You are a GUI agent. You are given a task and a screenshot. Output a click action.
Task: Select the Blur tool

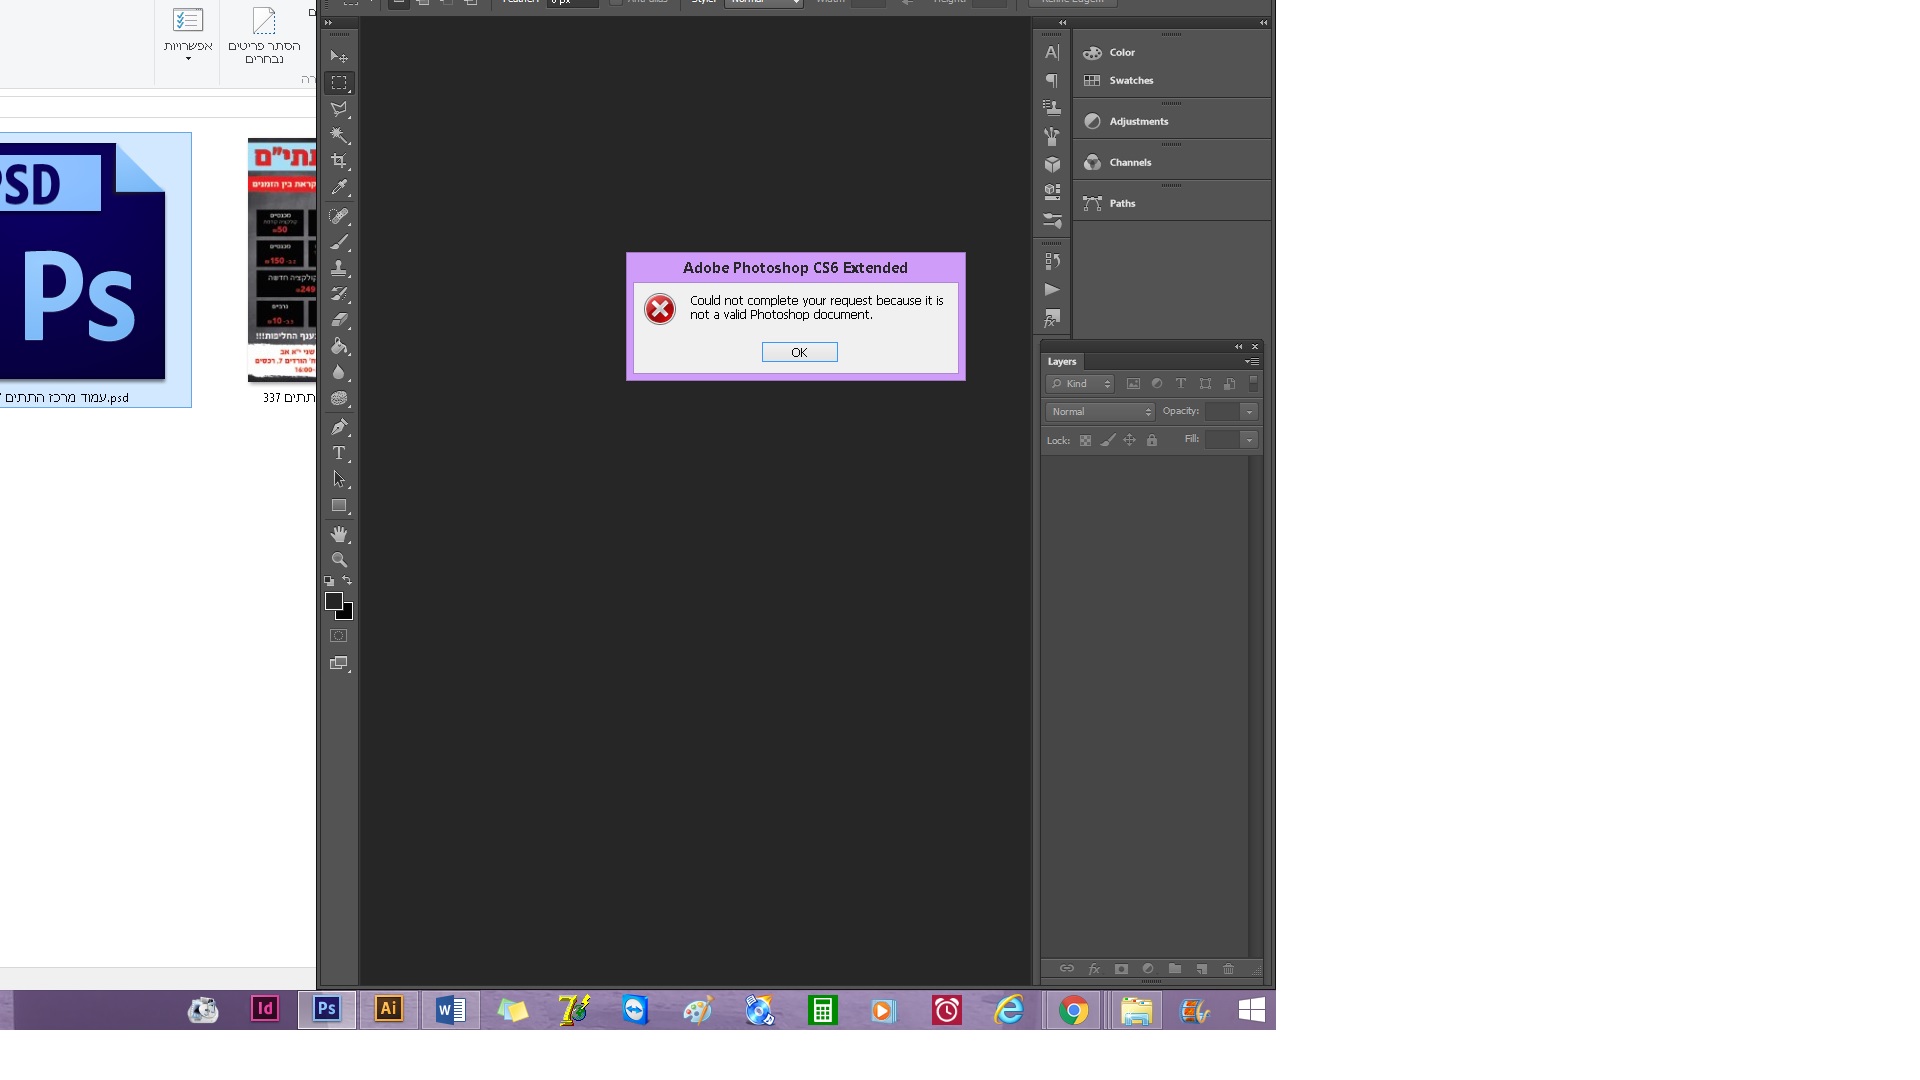(x=339, y=372)
